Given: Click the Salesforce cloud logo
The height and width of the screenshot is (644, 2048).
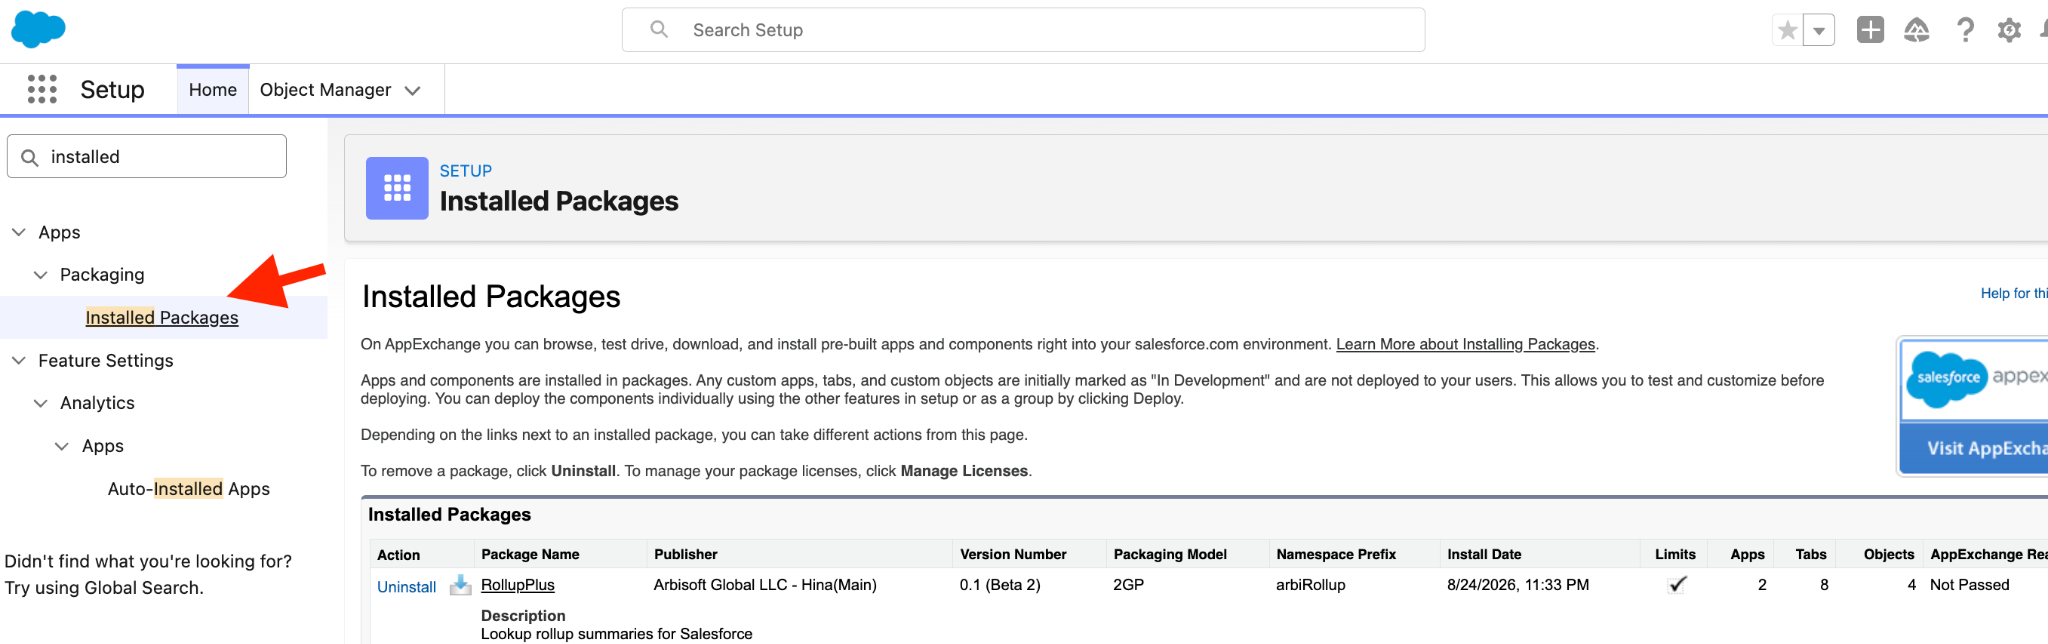Looking at the screenshot, I should [38, 29].
